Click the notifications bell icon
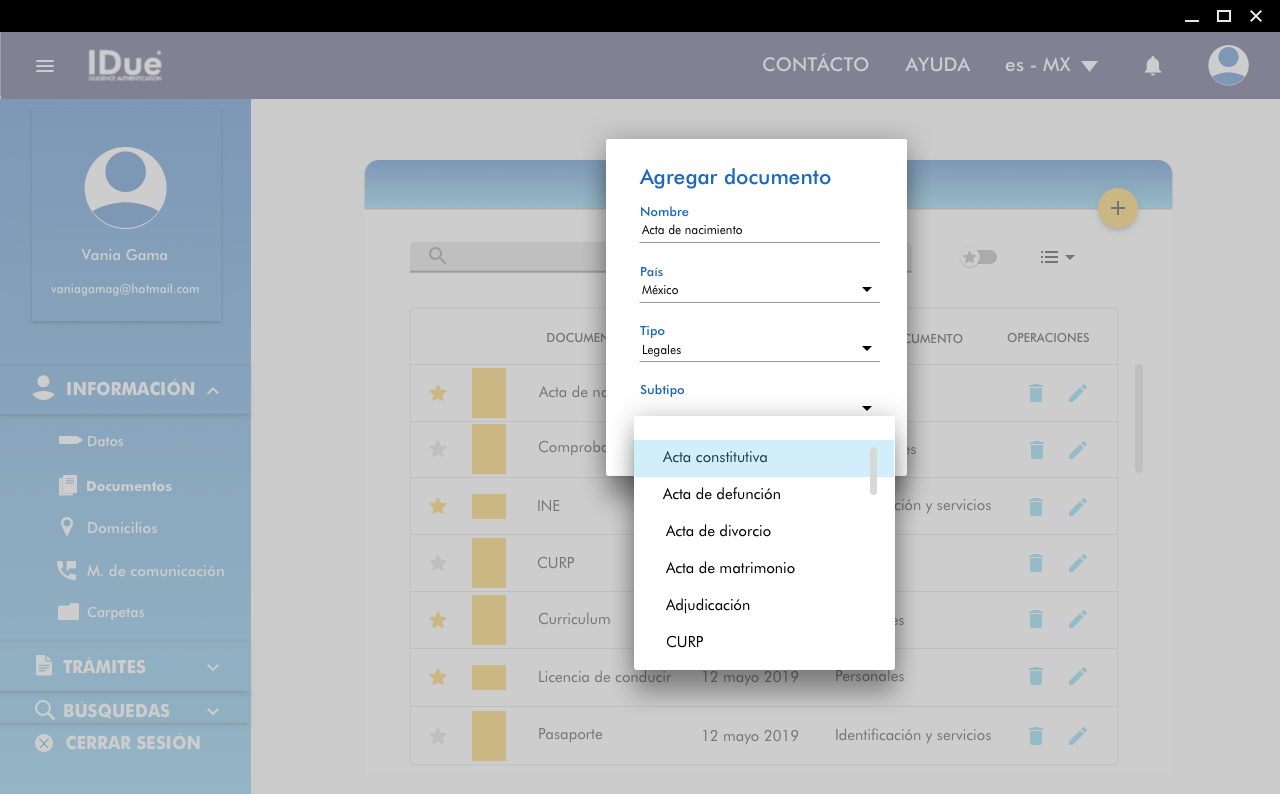1280x794 pixels. click(x=1153, y=66)
